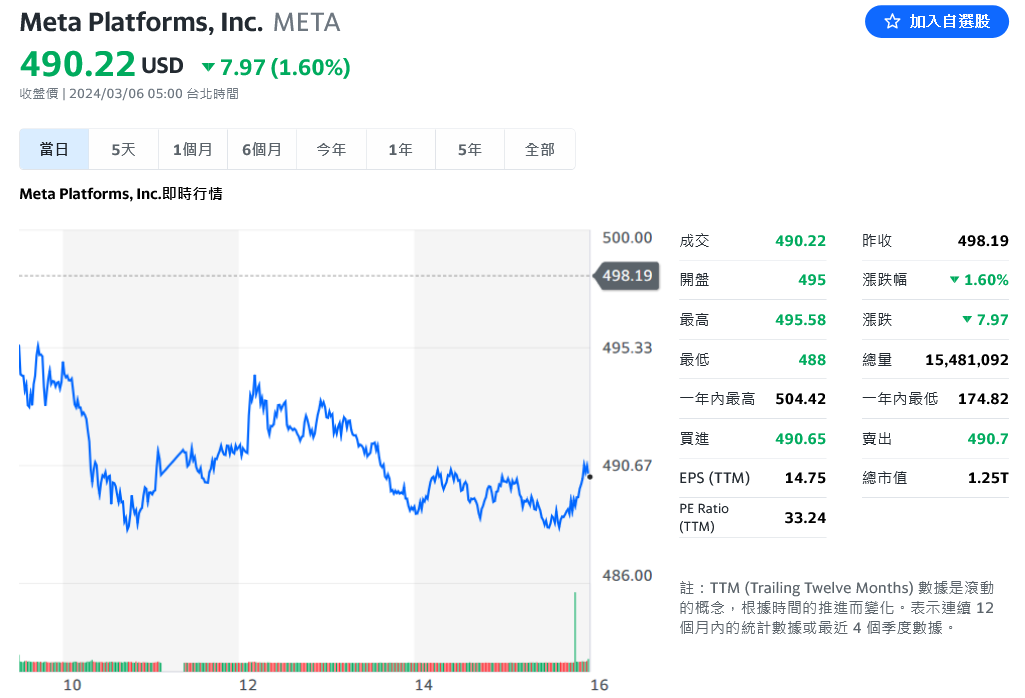Click the 賣出 value 490.7
The height and width of the screenshot is (698, 1025).
[988, 439]
